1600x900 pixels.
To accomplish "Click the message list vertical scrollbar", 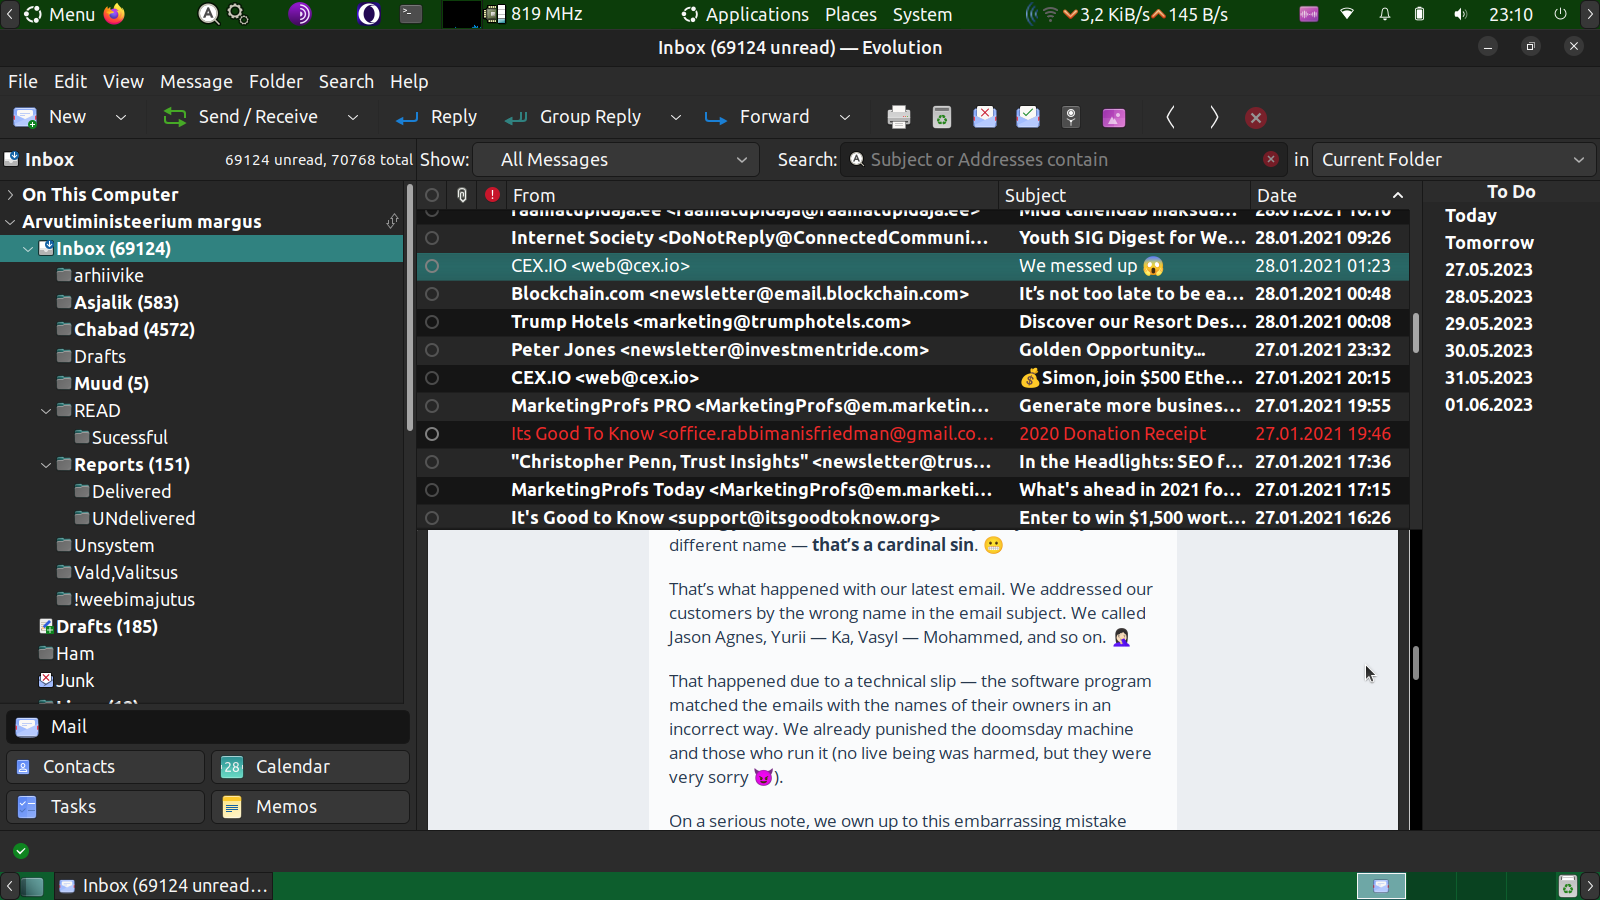I will click(1415, 333).
